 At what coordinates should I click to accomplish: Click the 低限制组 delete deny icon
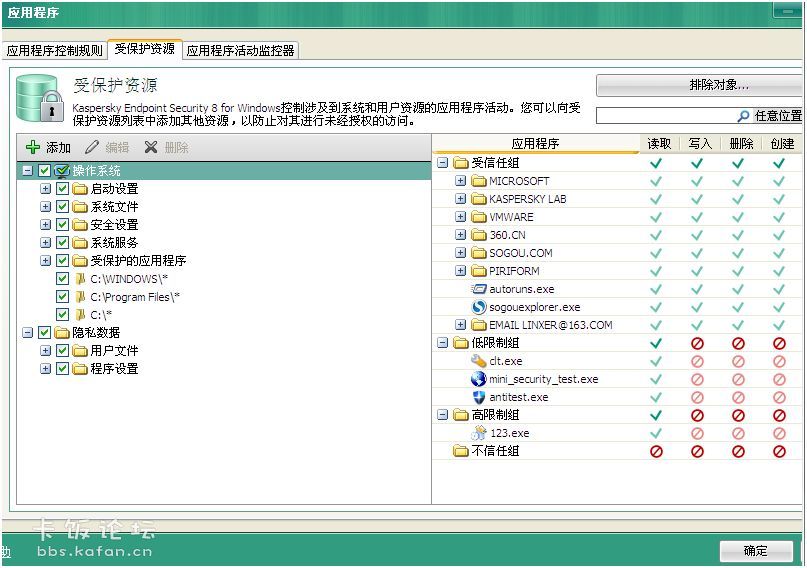738,343
